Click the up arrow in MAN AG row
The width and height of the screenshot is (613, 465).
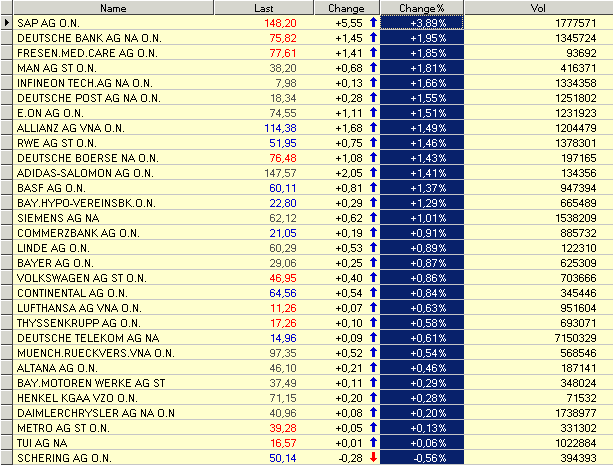373,68
